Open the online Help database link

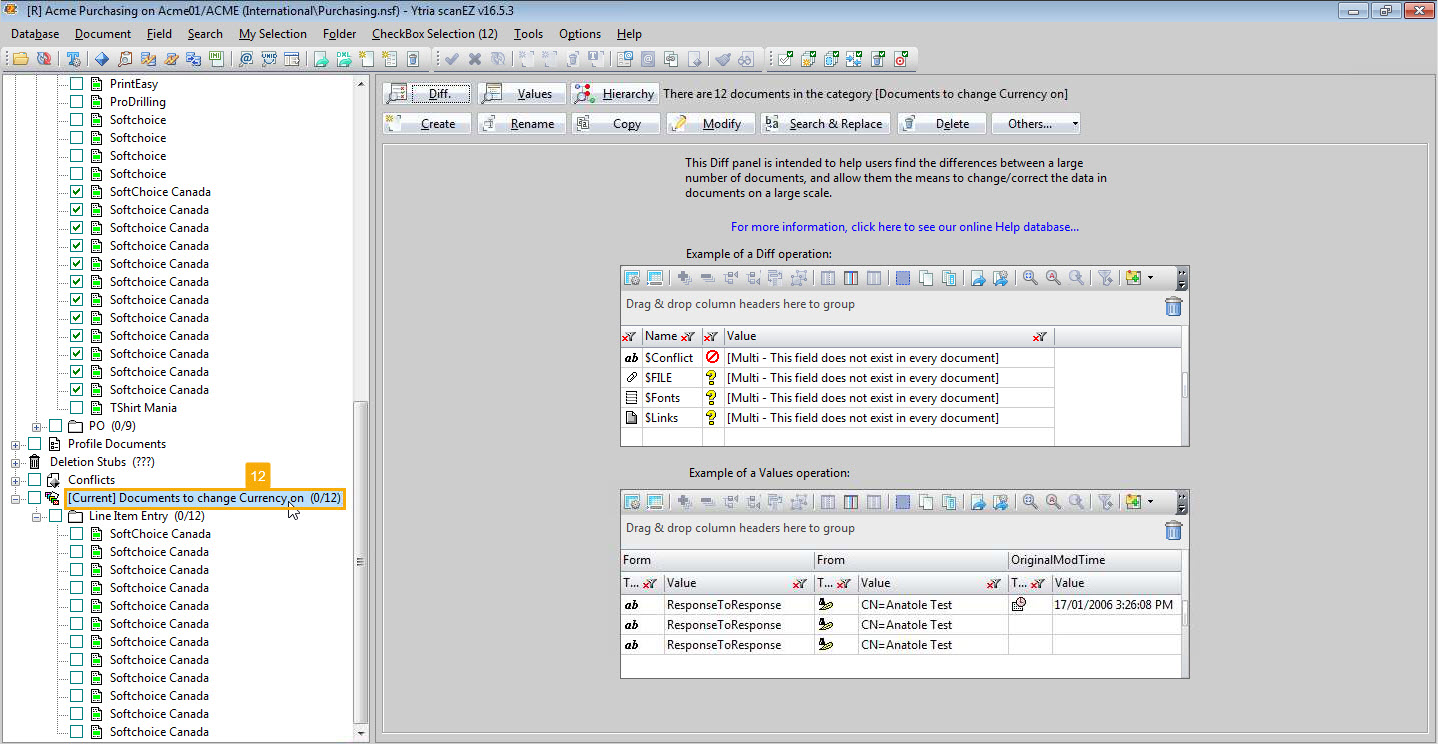tap(905, 227)
